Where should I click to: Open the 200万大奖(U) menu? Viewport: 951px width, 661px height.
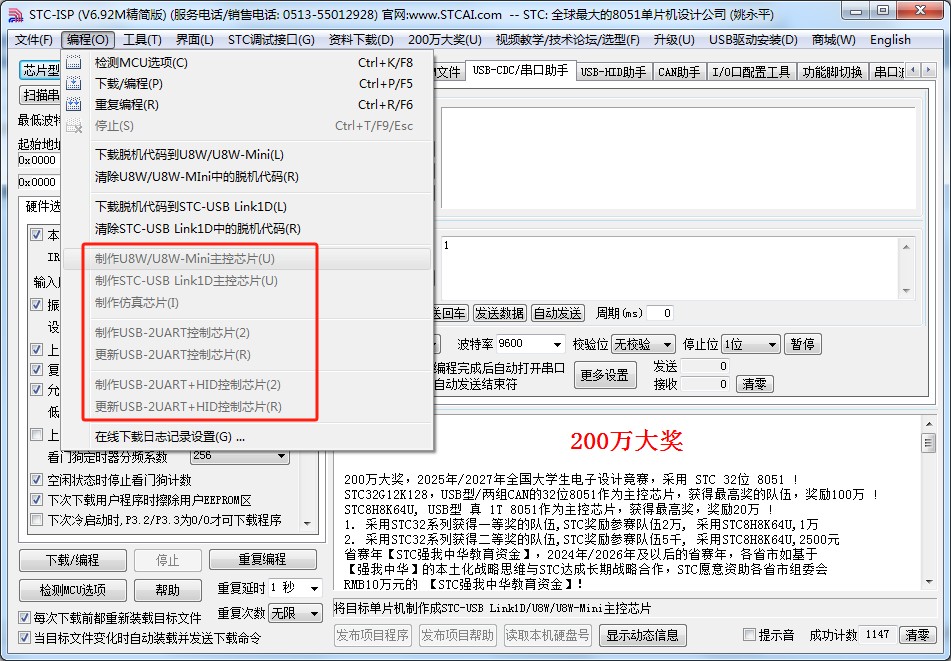tap(445, 40)
